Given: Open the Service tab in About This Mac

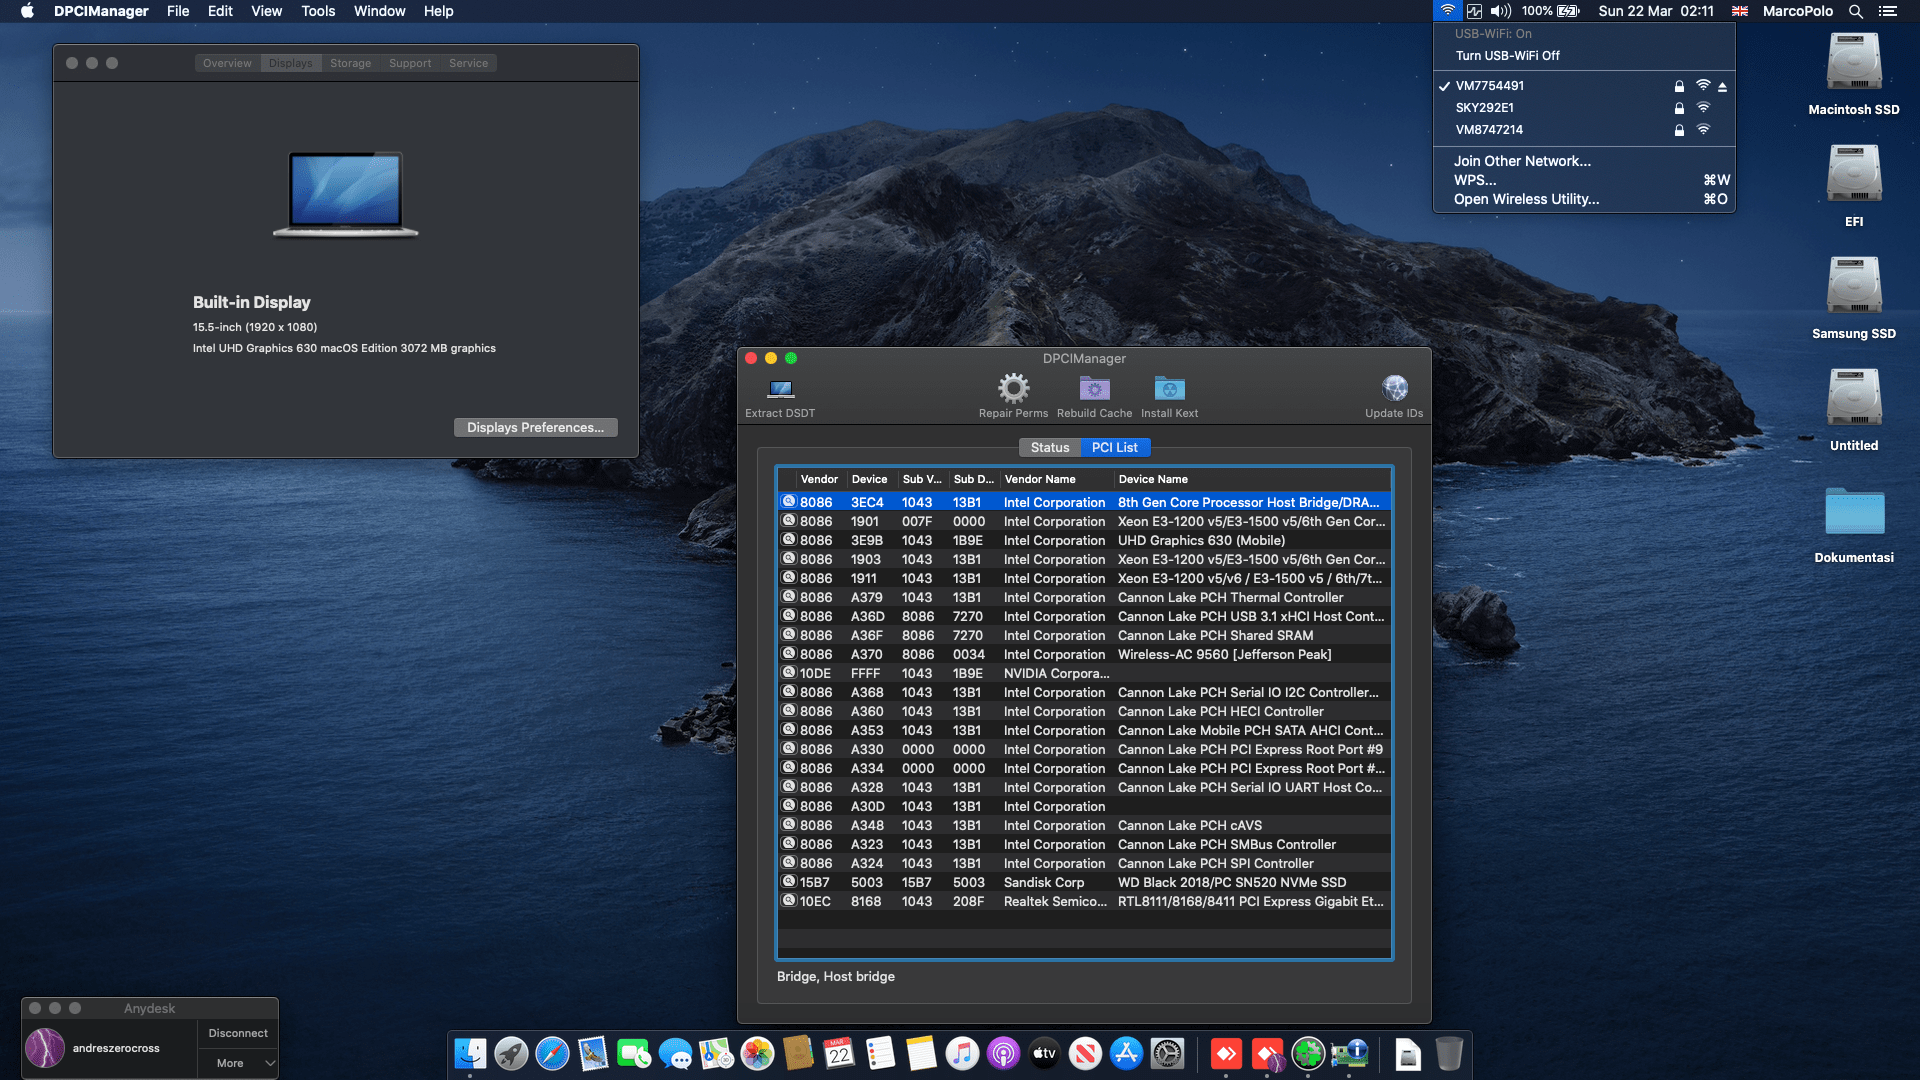Looking at the screenshot, I should point(468,63).
